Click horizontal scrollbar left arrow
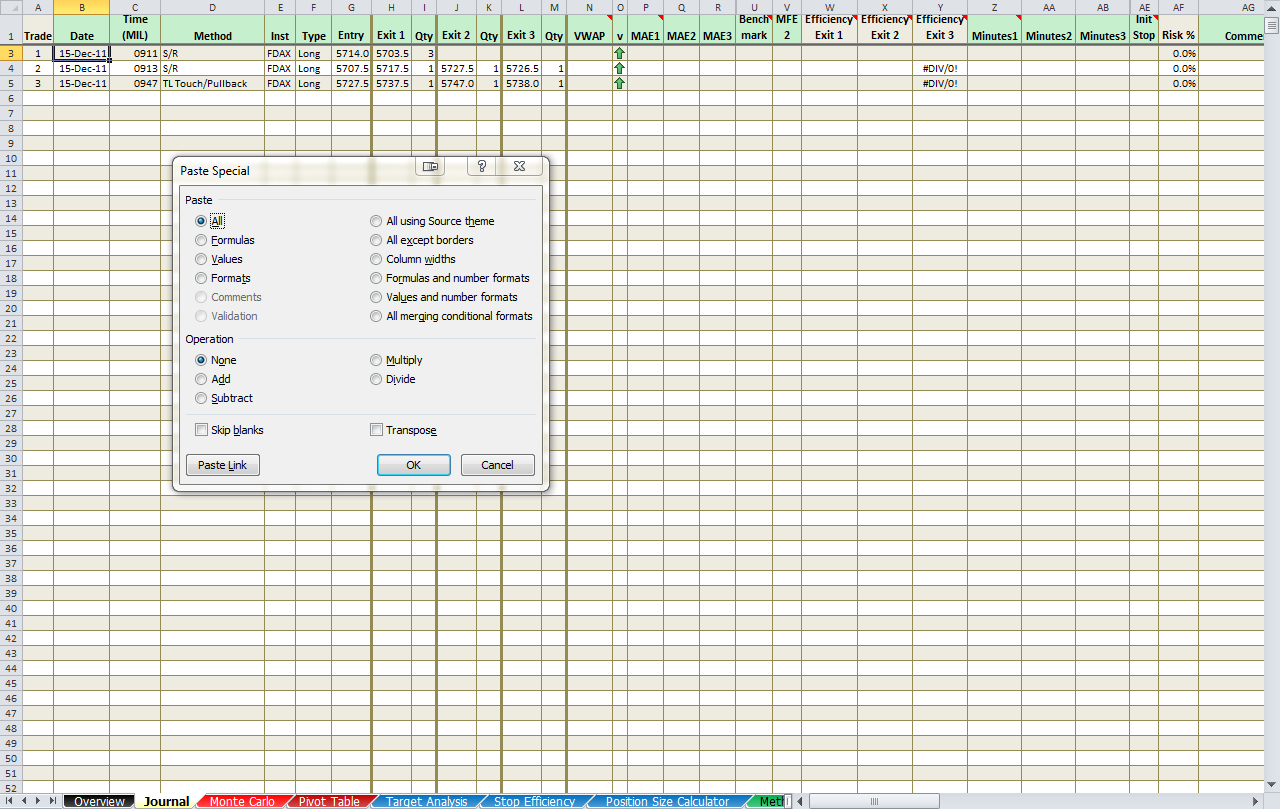Image resolution: width=1280 pixels, height=809 pixels. 800,801
